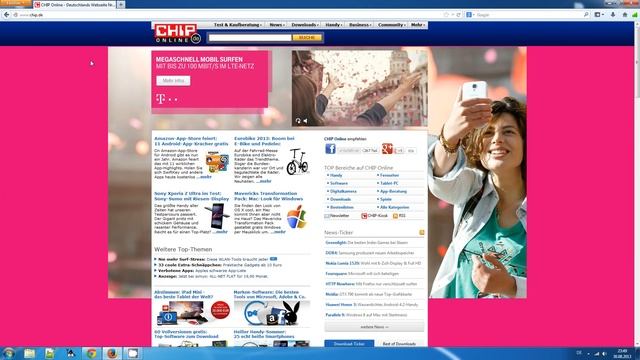This screenshot has height=360, width=640.
Task: Expand the Downloads navigation menu
Action: tap(305, 25)
